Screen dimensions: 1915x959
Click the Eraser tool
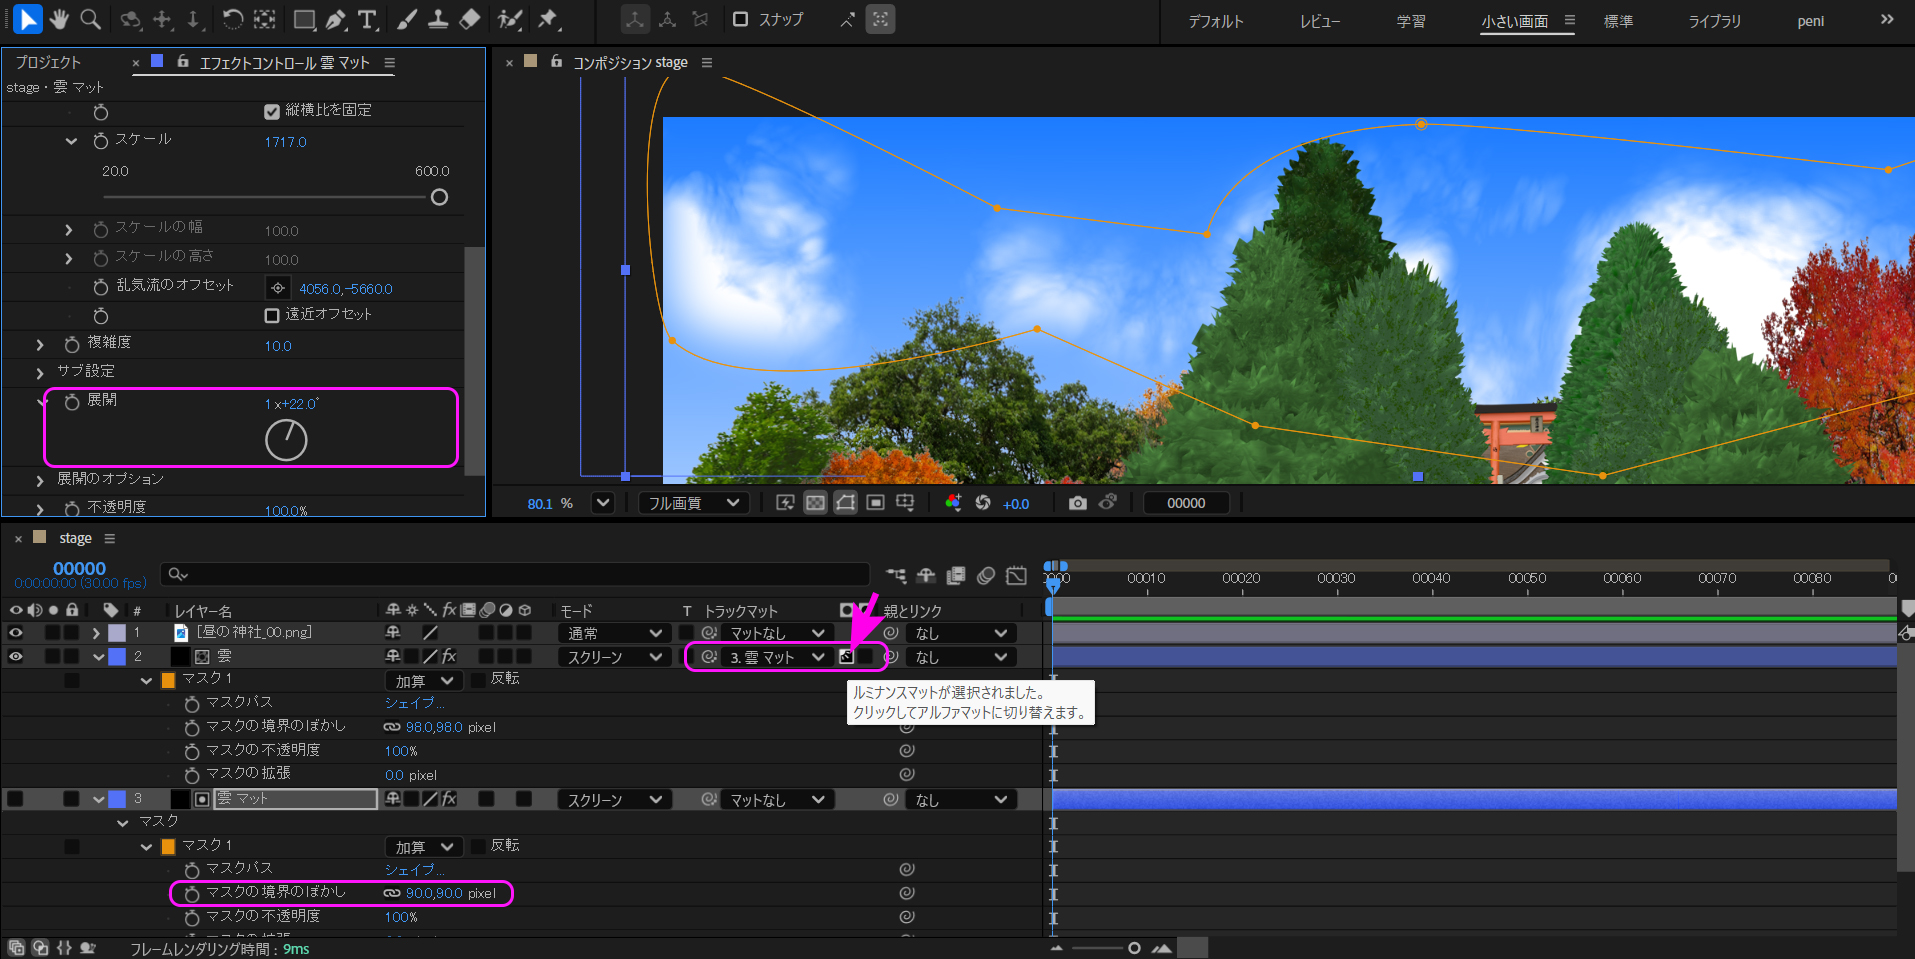pos(469,19)
